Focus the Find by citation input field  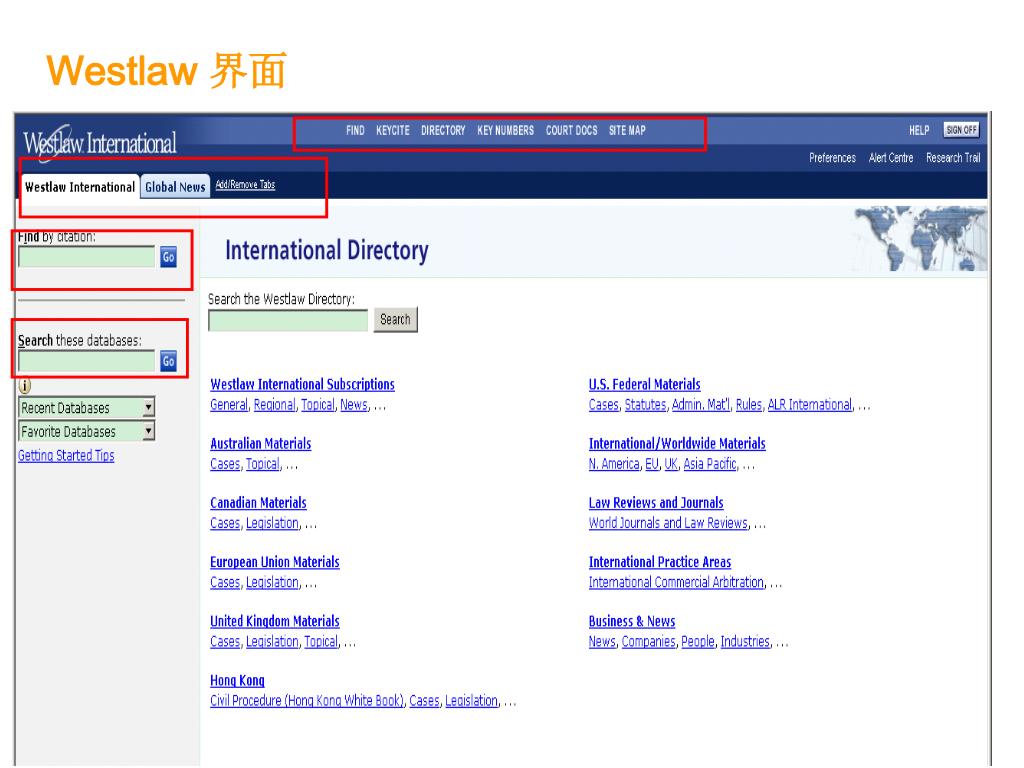pos(86,257)
